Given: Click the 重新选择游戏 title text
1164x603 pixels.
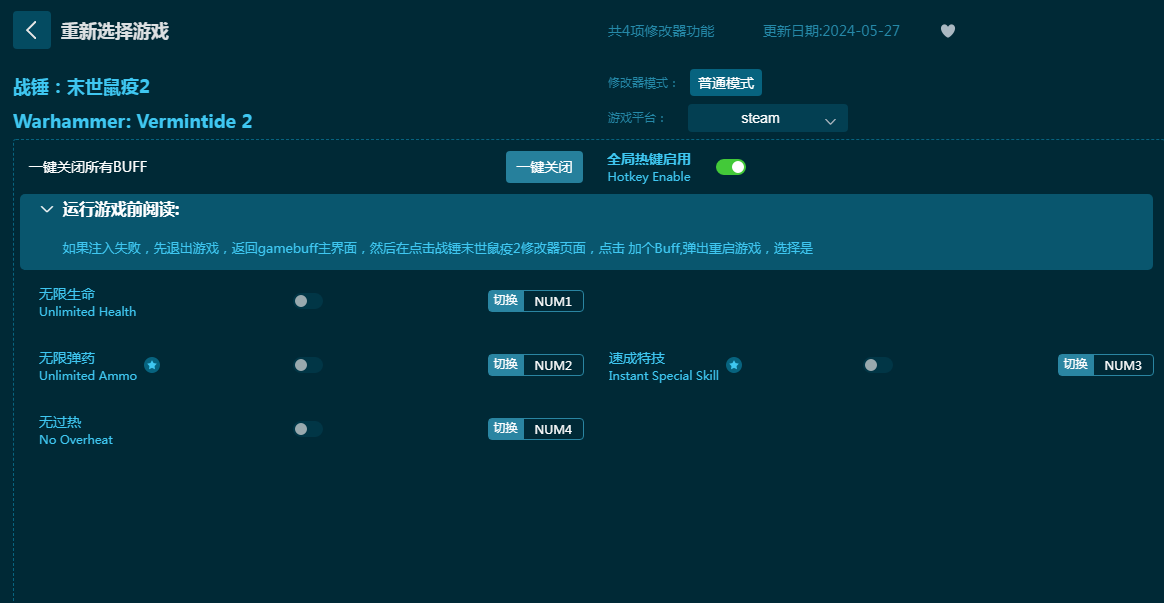Looking at the screenshot, I should tap(114, 31).
